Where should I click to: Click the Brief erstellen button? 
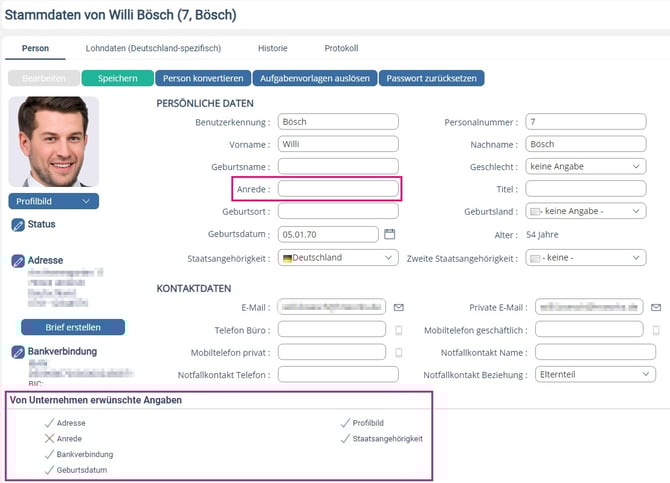(x=73, y=327)
